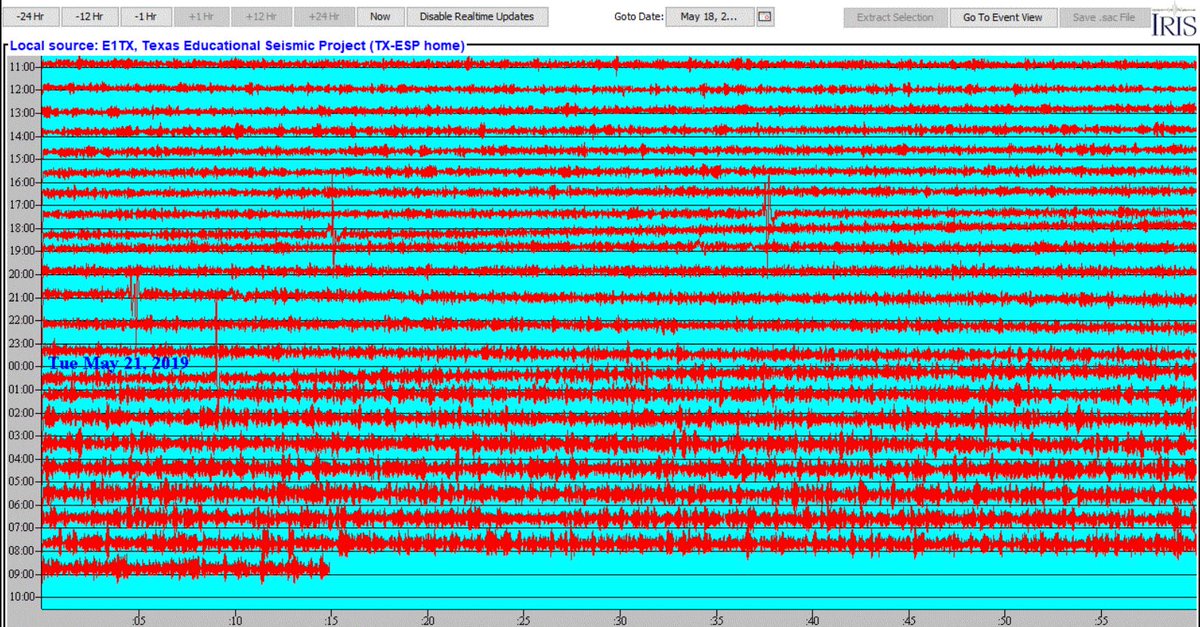Click the 10:00 empty trace row label
The image size is (1200, 627).
(x=23, y=597)
